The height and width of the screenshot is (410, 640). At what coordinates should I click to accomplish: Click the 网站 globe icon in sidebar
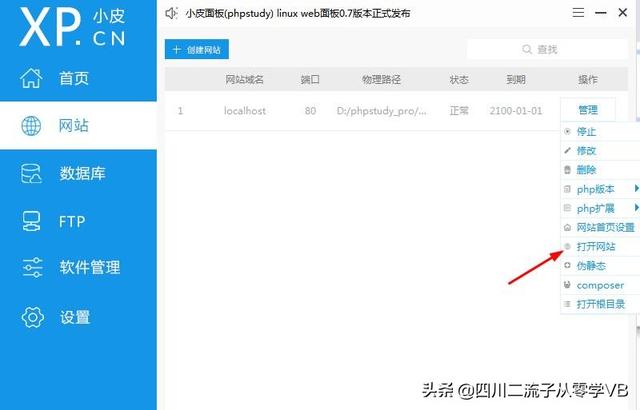(x=32, y=126)
